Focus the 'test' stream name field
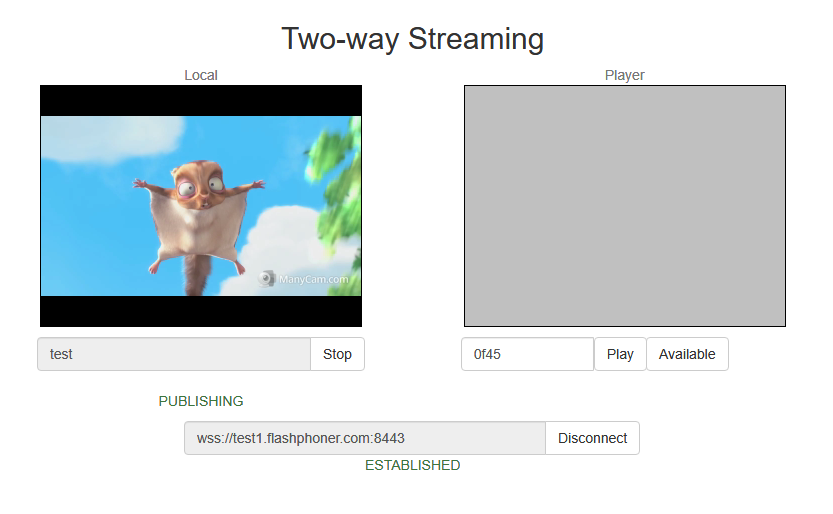833x514 pixels. tap(174, 354)
